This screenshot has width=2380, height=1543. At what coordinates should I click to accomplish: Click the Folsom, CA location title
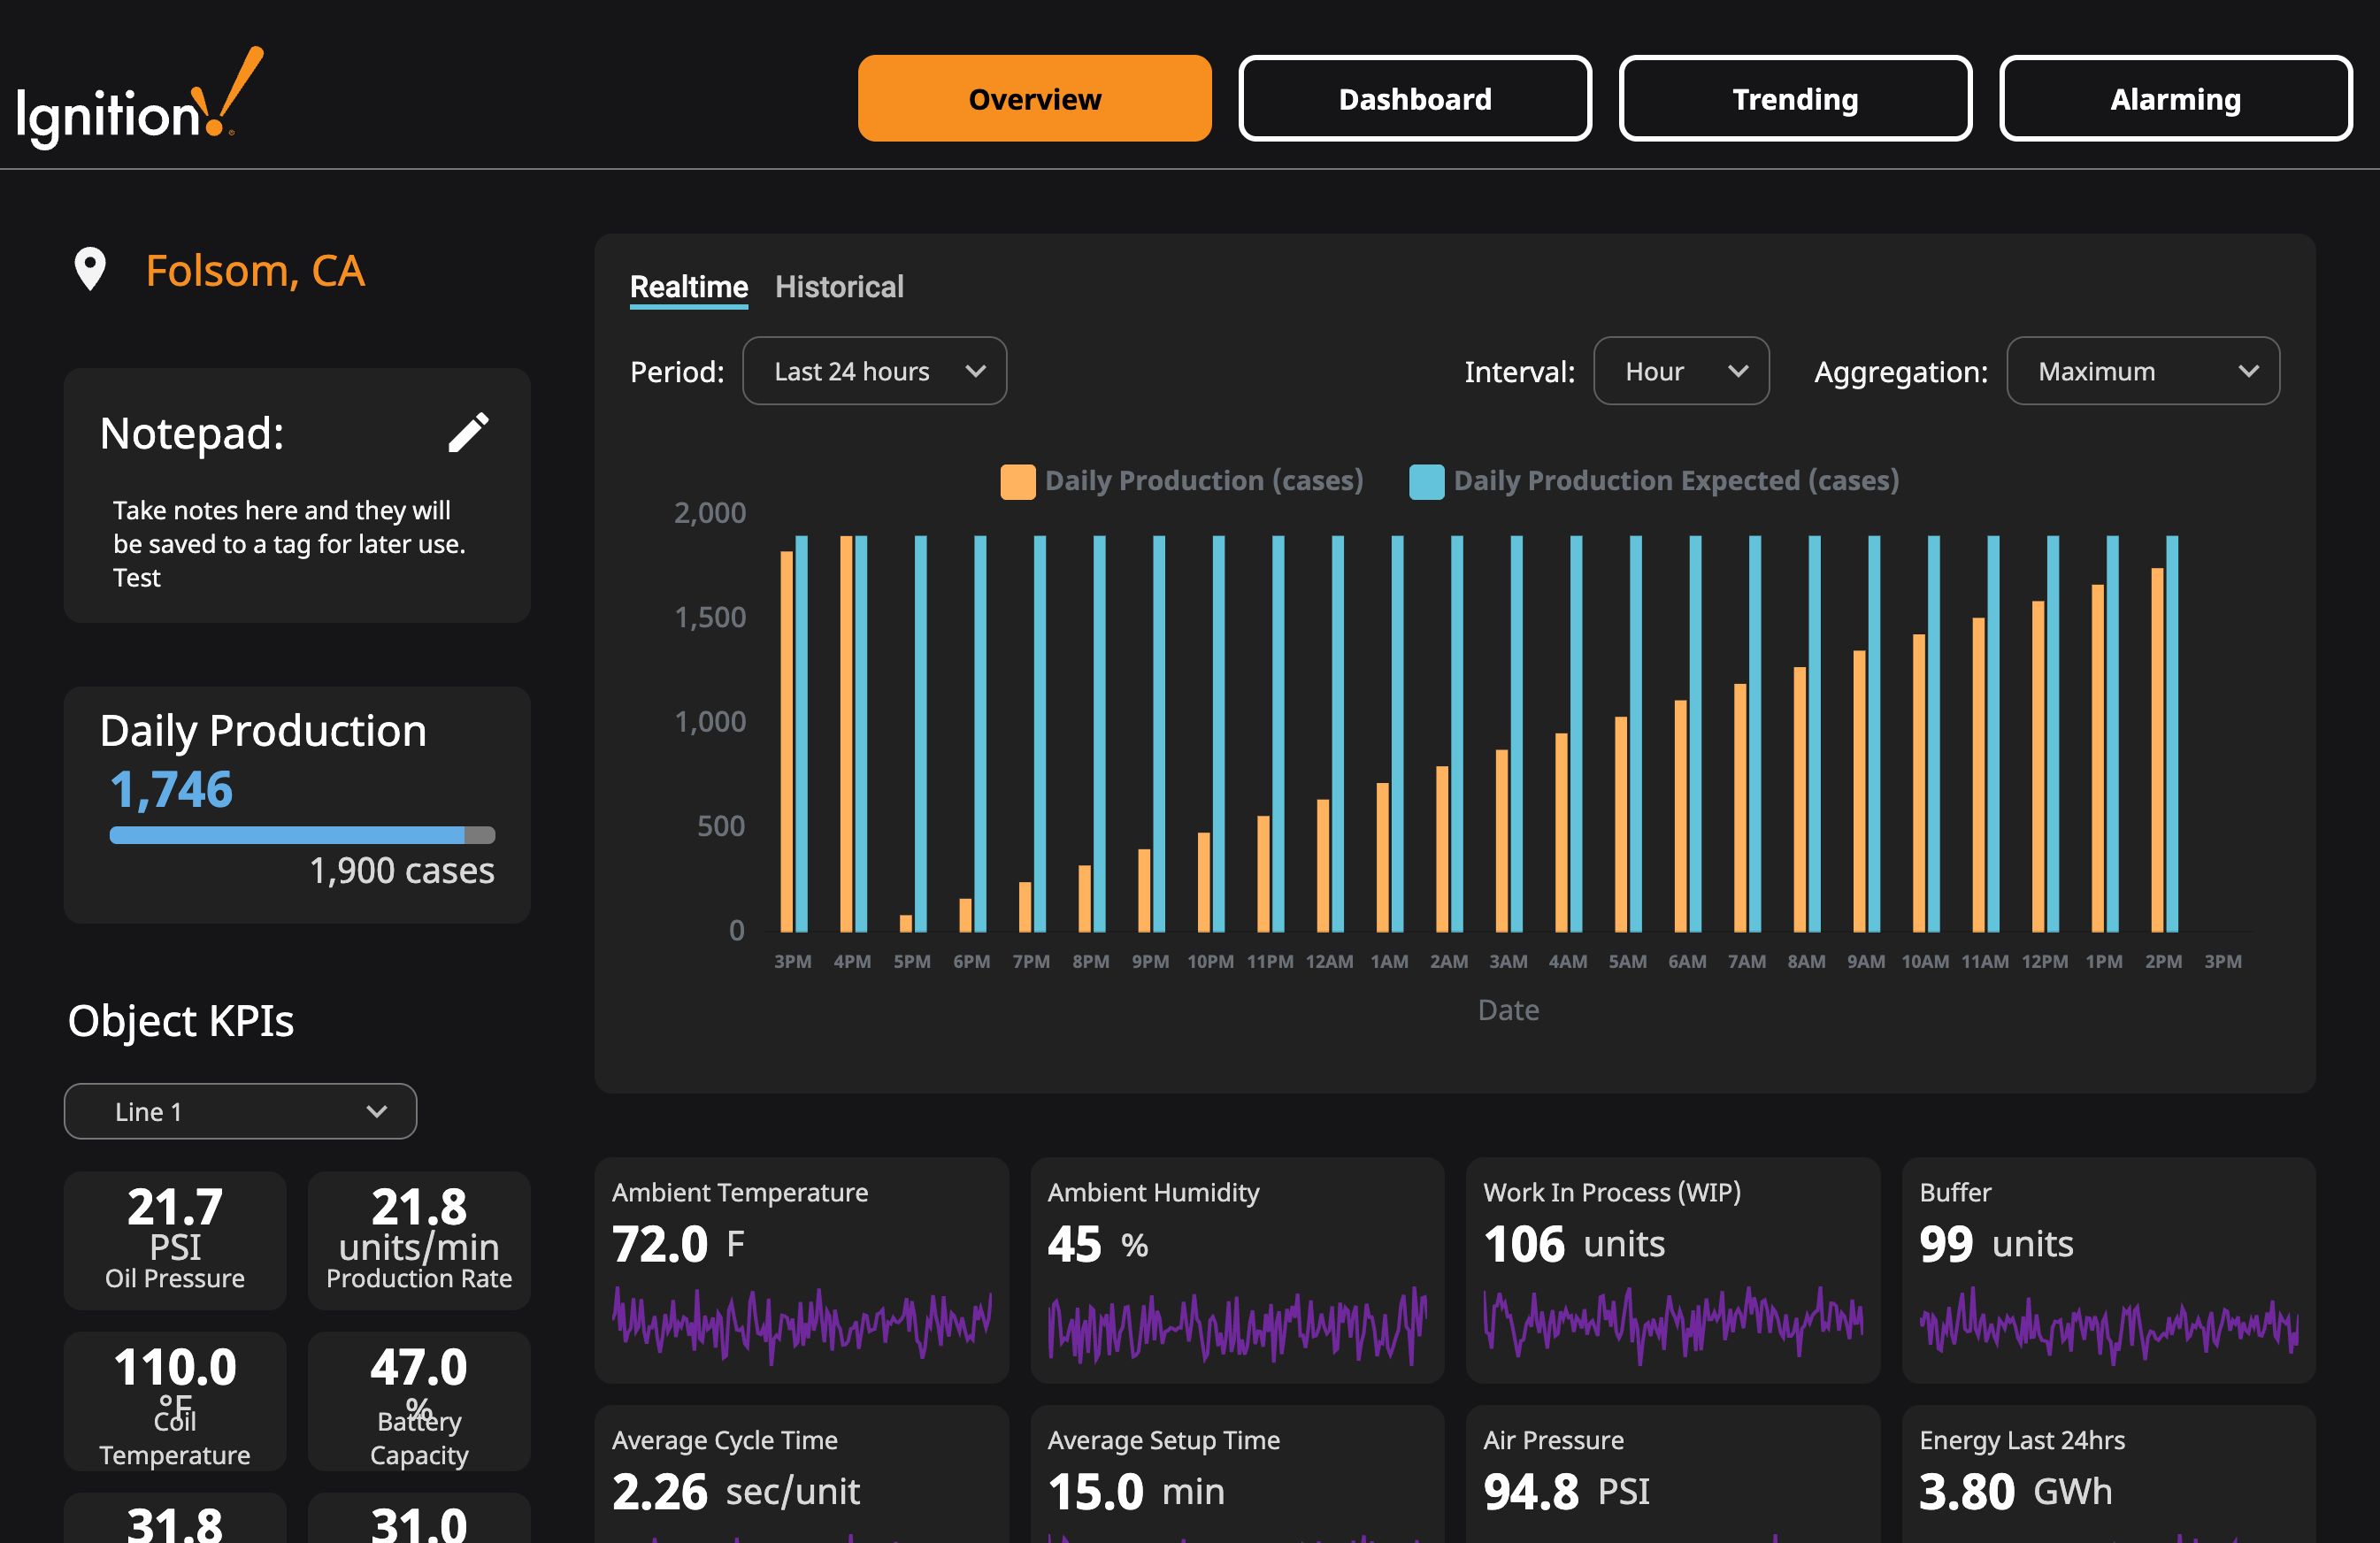(255, 271)
